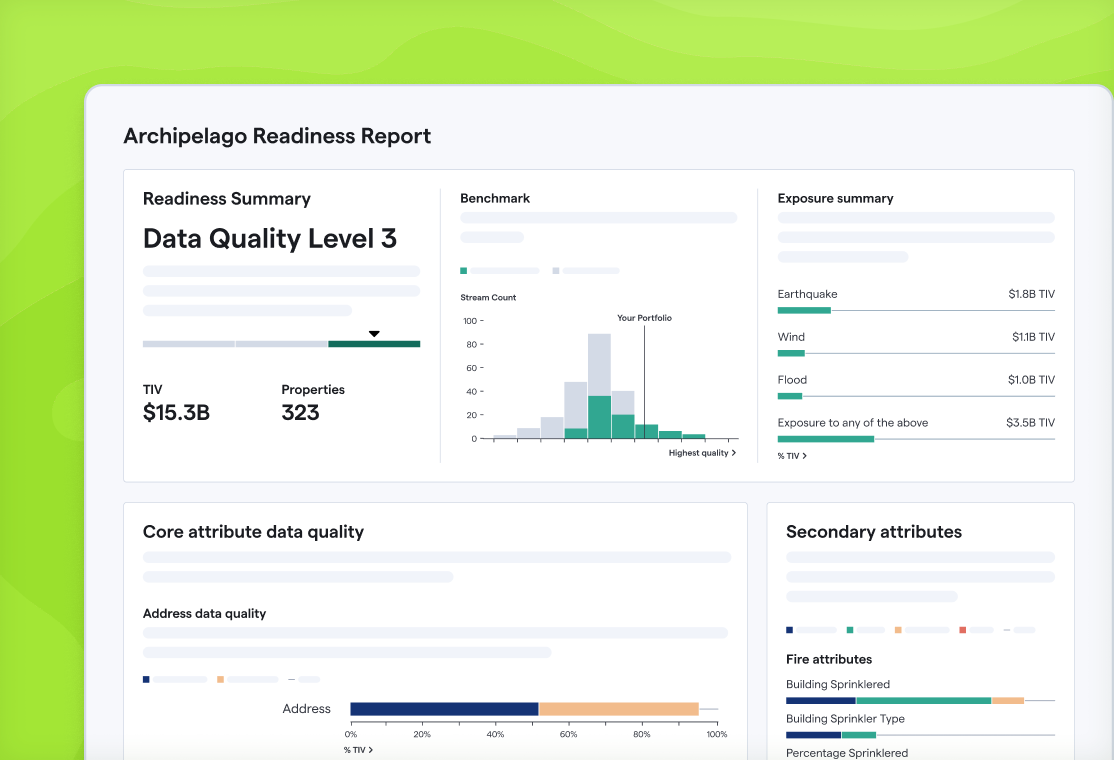Click the navy legend square in Secondary attributes
The width and height of the screenshot is (1114, 760).
[x=789, y=630]
